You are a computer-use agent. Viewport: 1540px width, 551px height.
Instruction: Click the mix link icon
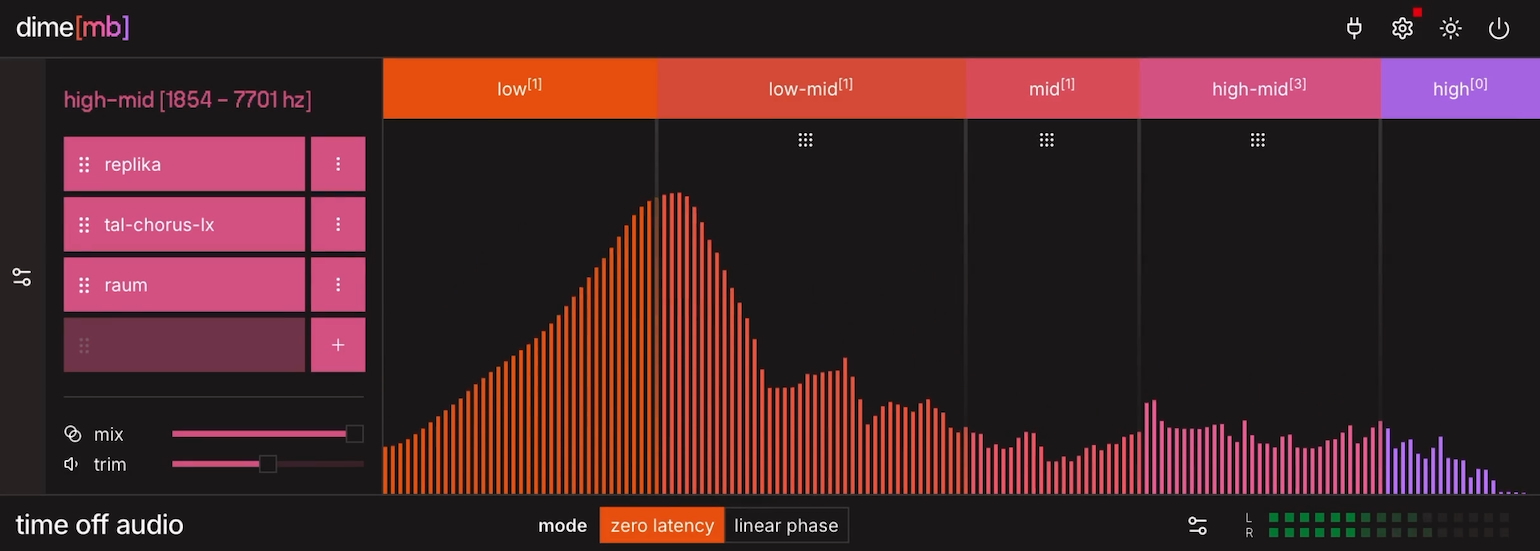coord(72,434)
